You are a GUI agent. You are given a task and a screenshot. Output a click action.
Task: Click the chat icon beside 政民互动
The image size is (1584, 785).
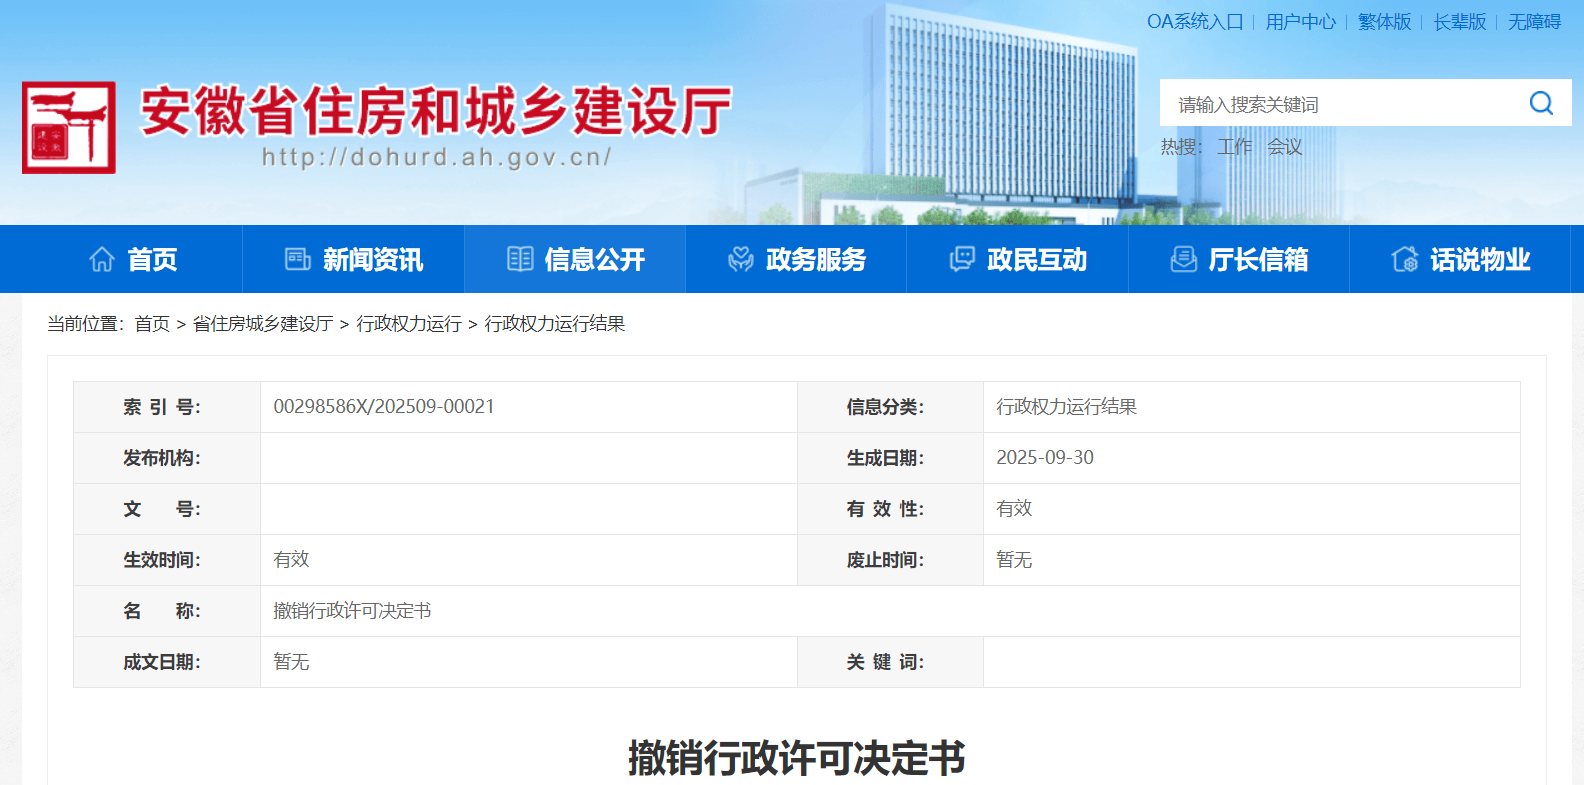(x=962, y=260)
